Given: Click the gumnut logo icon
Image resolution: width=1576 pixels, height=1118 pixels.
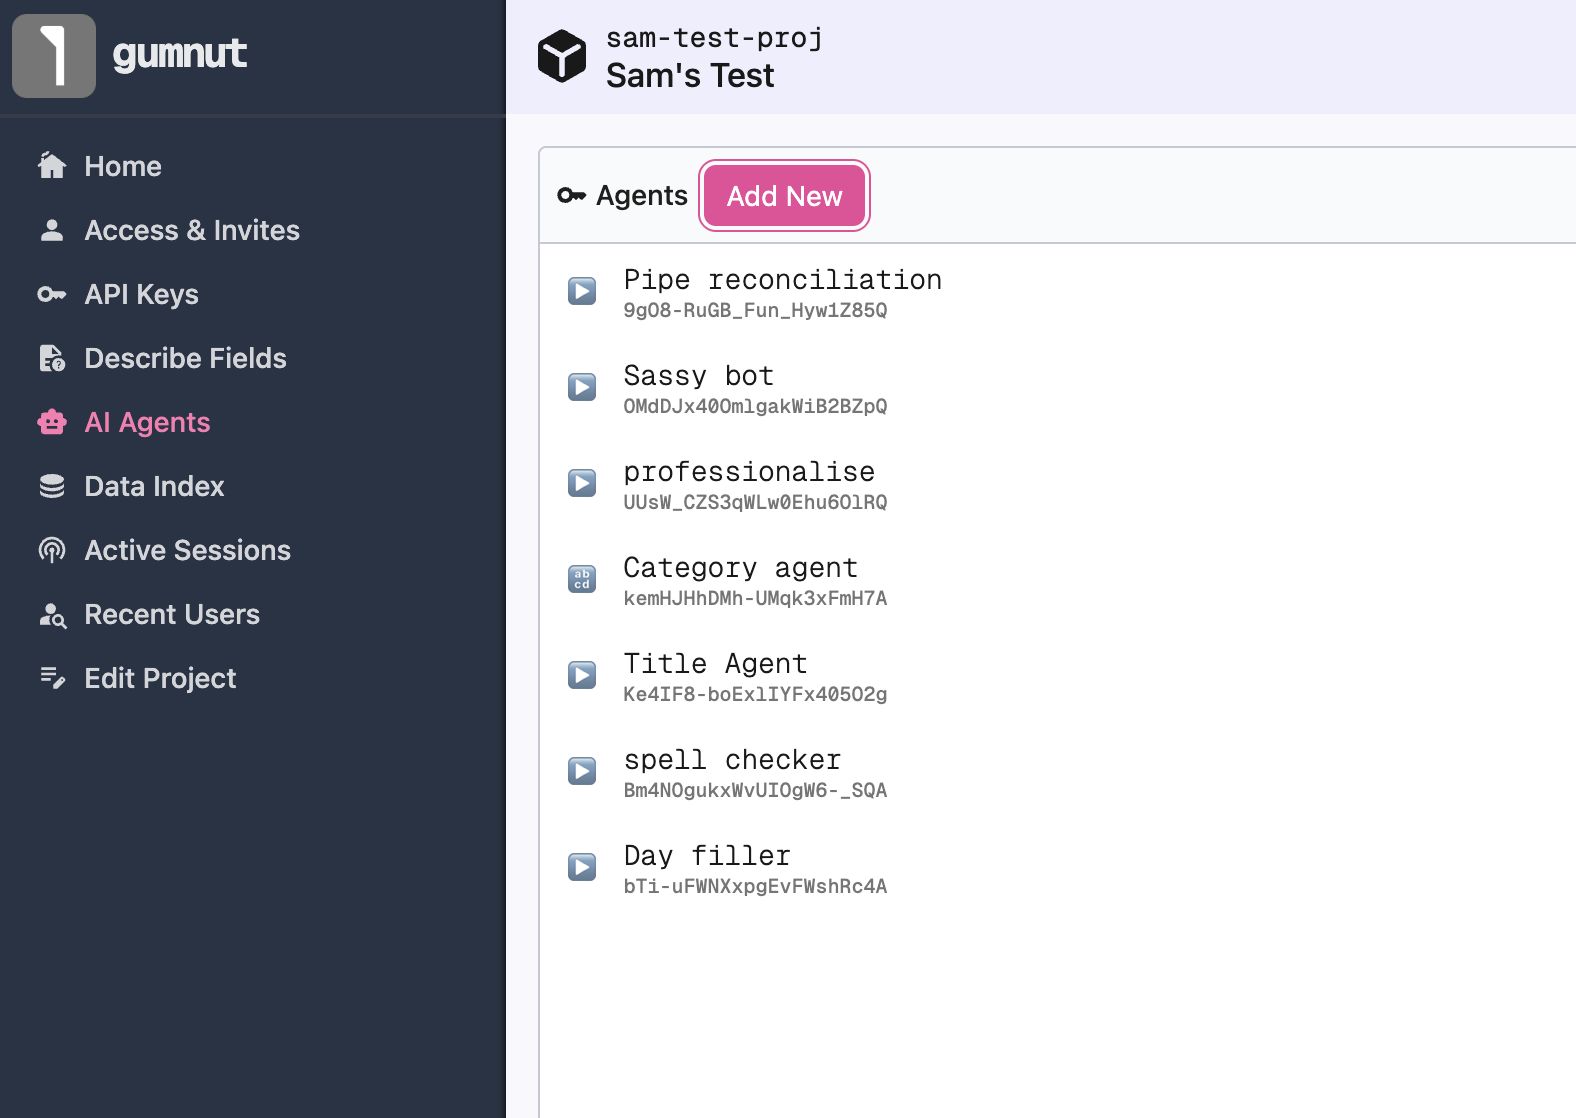Looking at the screenshot, I should [54, 56].
